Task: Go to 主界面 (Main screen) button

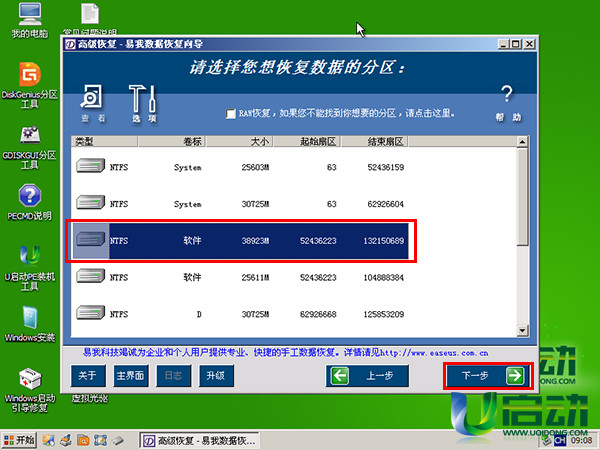Action: [x=131, y=376]
